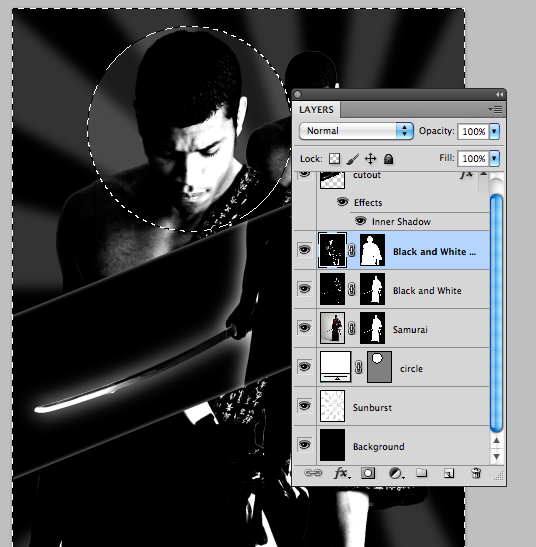Open the Fill value dropdown arrow
Screen dimensions: 536x547
point(494,158)
